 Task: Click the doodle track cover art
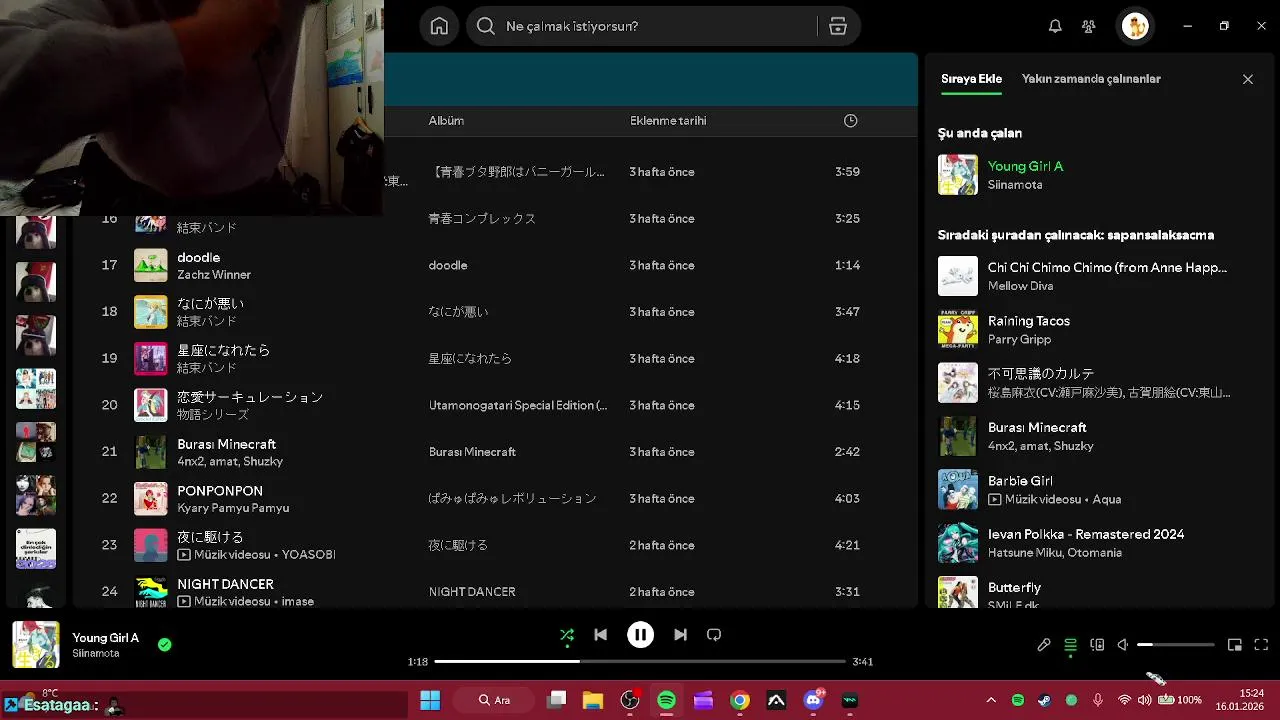click(x=151, y=265)
